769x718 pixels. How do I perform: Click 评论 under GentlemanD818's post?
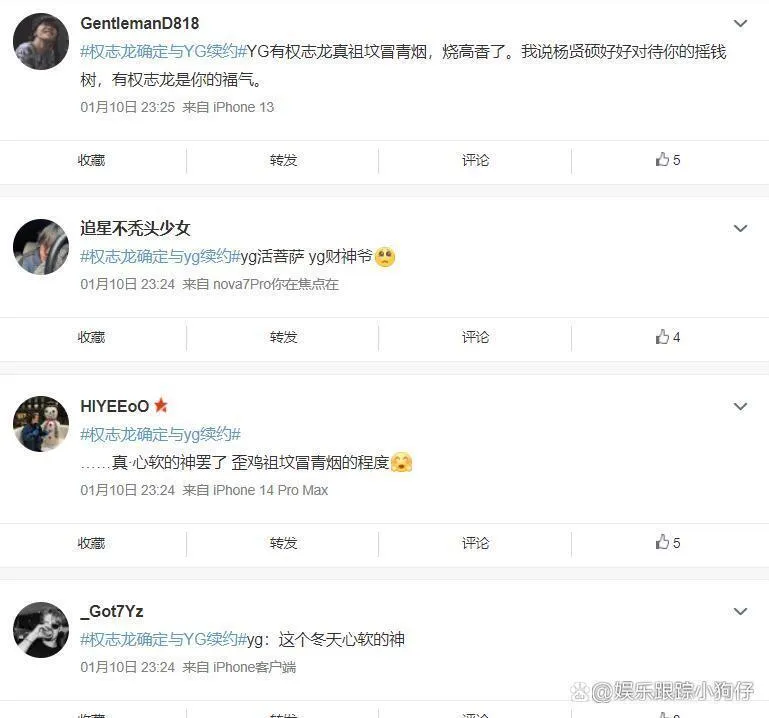tap(475, 160)
